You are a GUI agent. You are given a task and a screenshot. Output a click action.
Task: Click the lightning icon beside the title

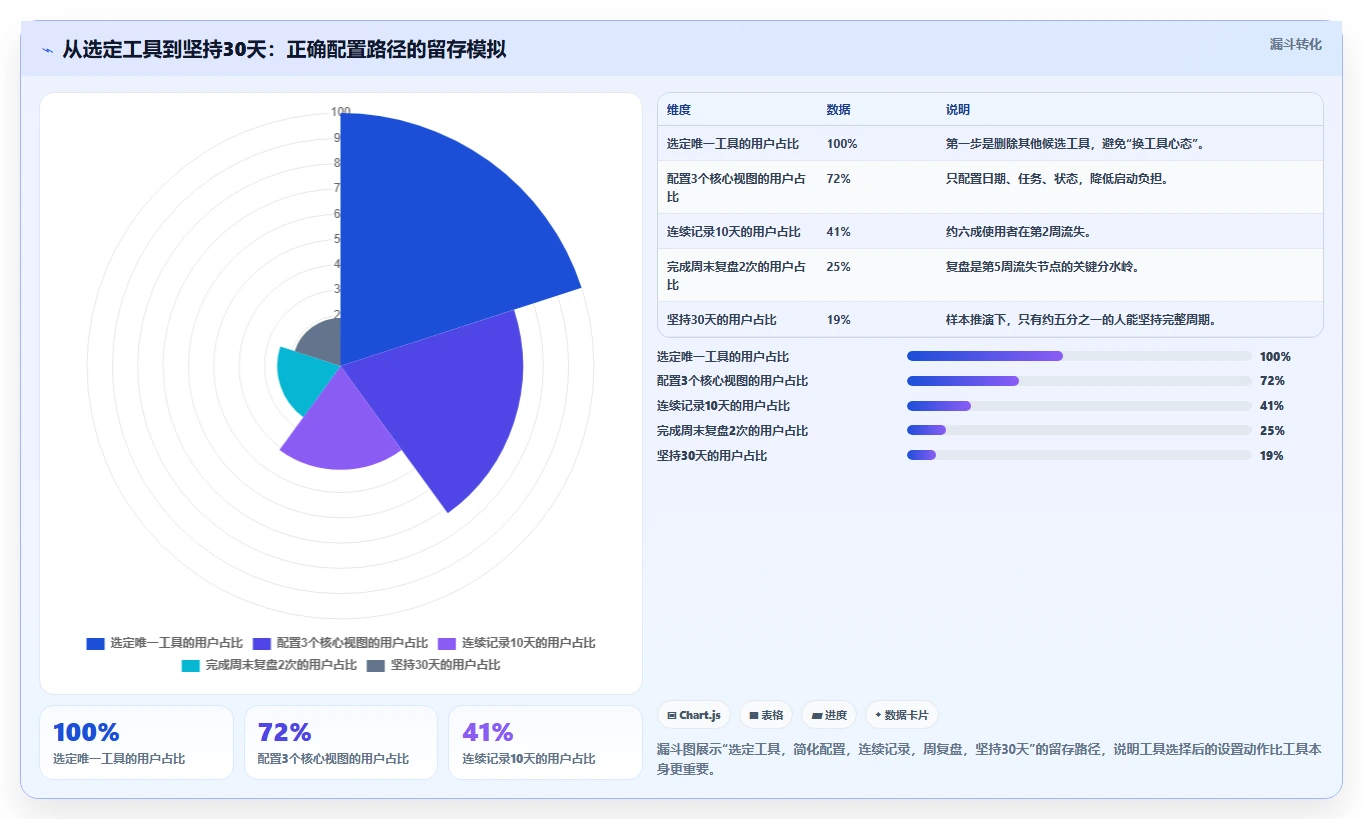click(x=48, y=50)
